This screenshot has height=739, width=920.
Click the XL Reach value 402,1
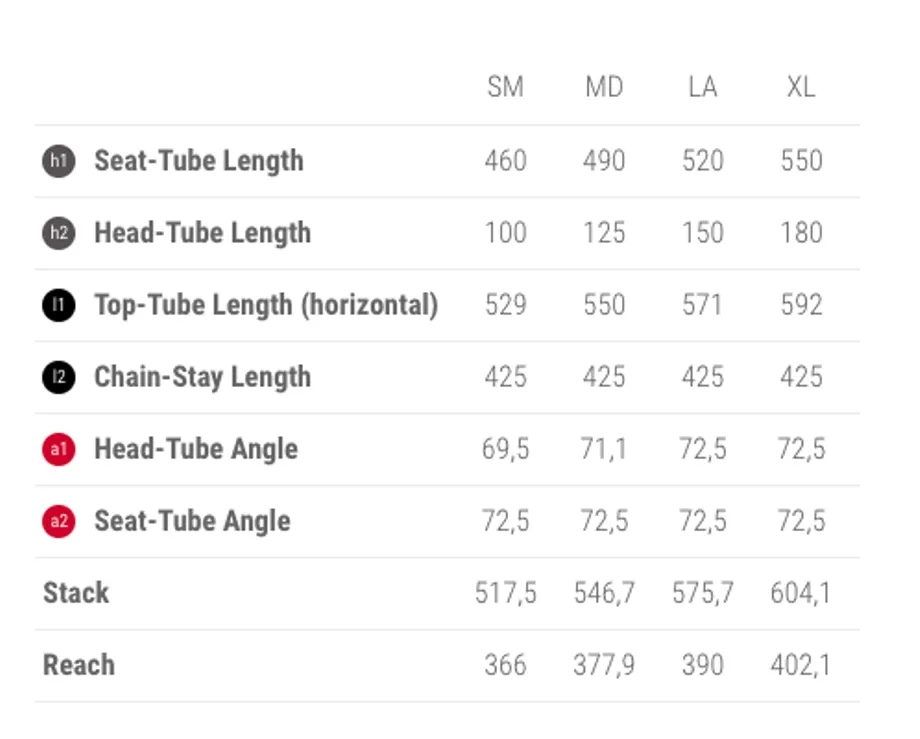click(x=801, y=665)
